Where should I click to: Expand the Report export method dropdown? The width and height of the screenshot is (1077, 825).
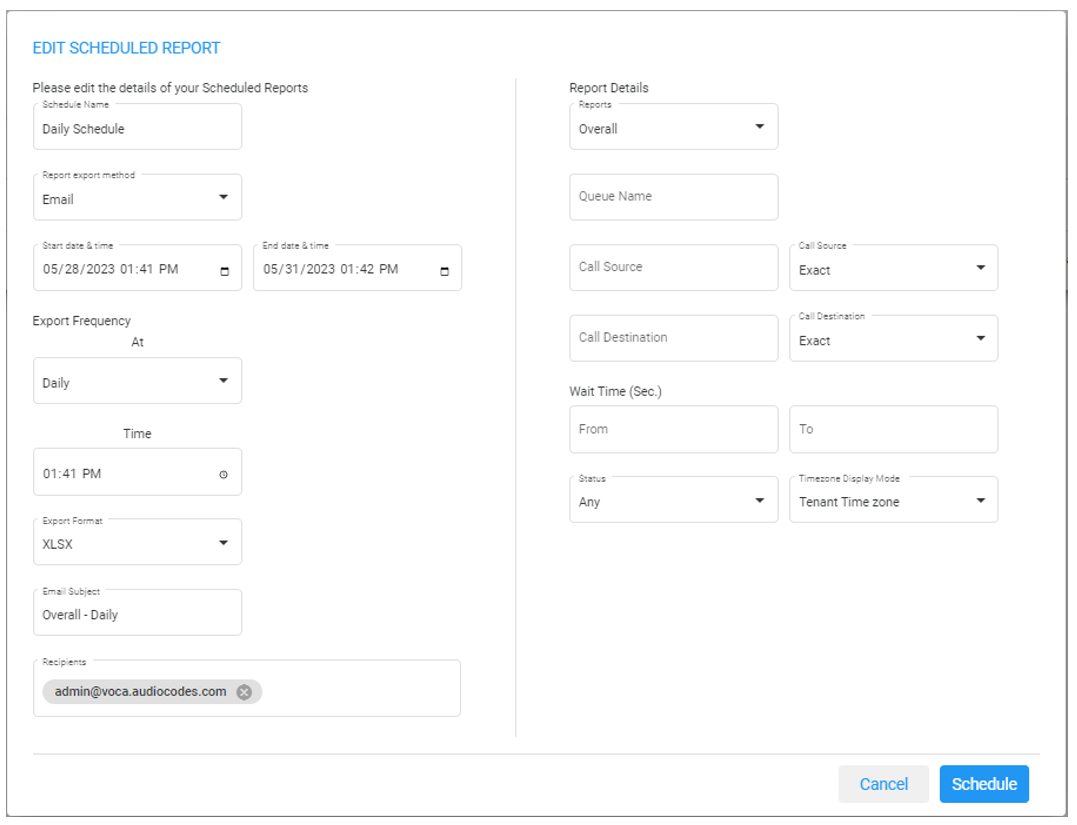click(x=223, y=198)
